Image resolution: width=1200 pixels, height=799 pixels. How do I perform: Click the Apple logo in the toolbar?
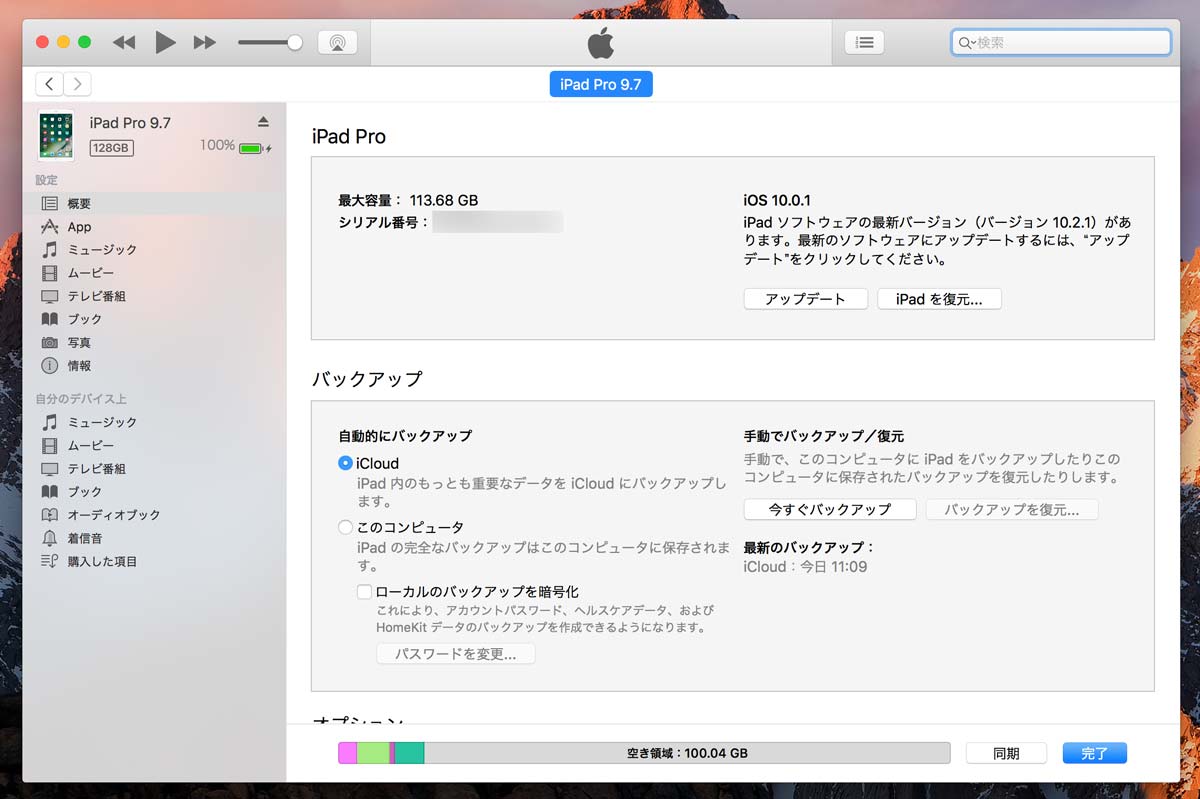click(x=600, y=42)
